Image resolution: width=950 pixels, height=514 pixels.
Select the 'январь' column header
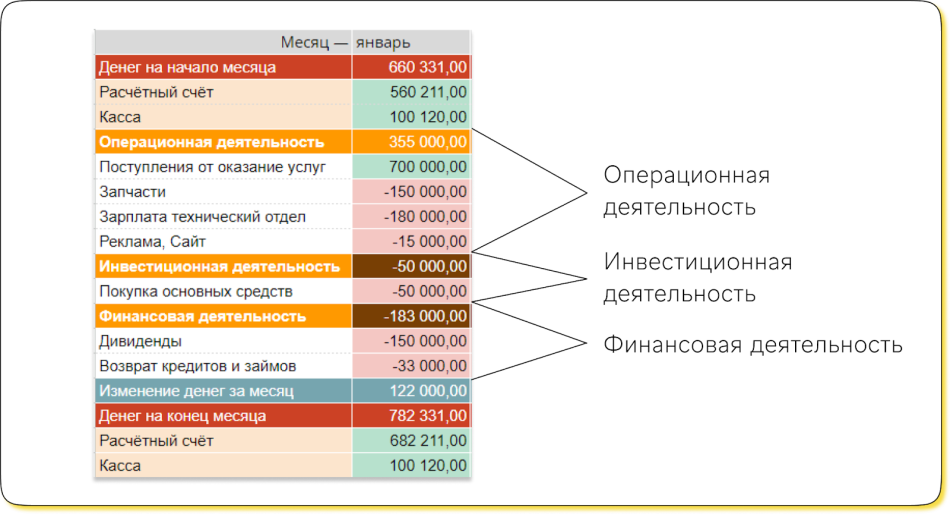(x=411, y=42)
